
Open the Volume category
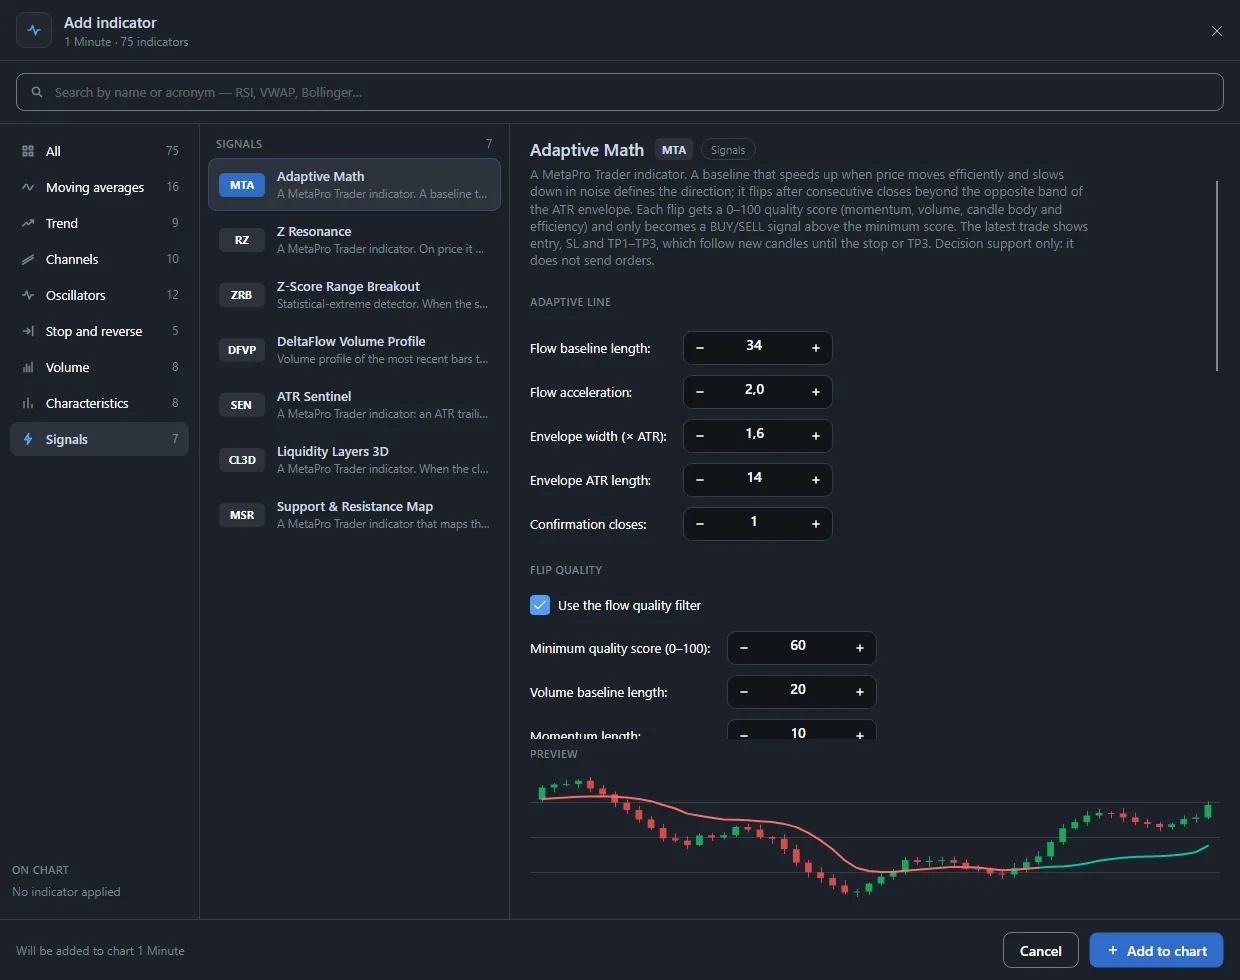tap(99, 367)
